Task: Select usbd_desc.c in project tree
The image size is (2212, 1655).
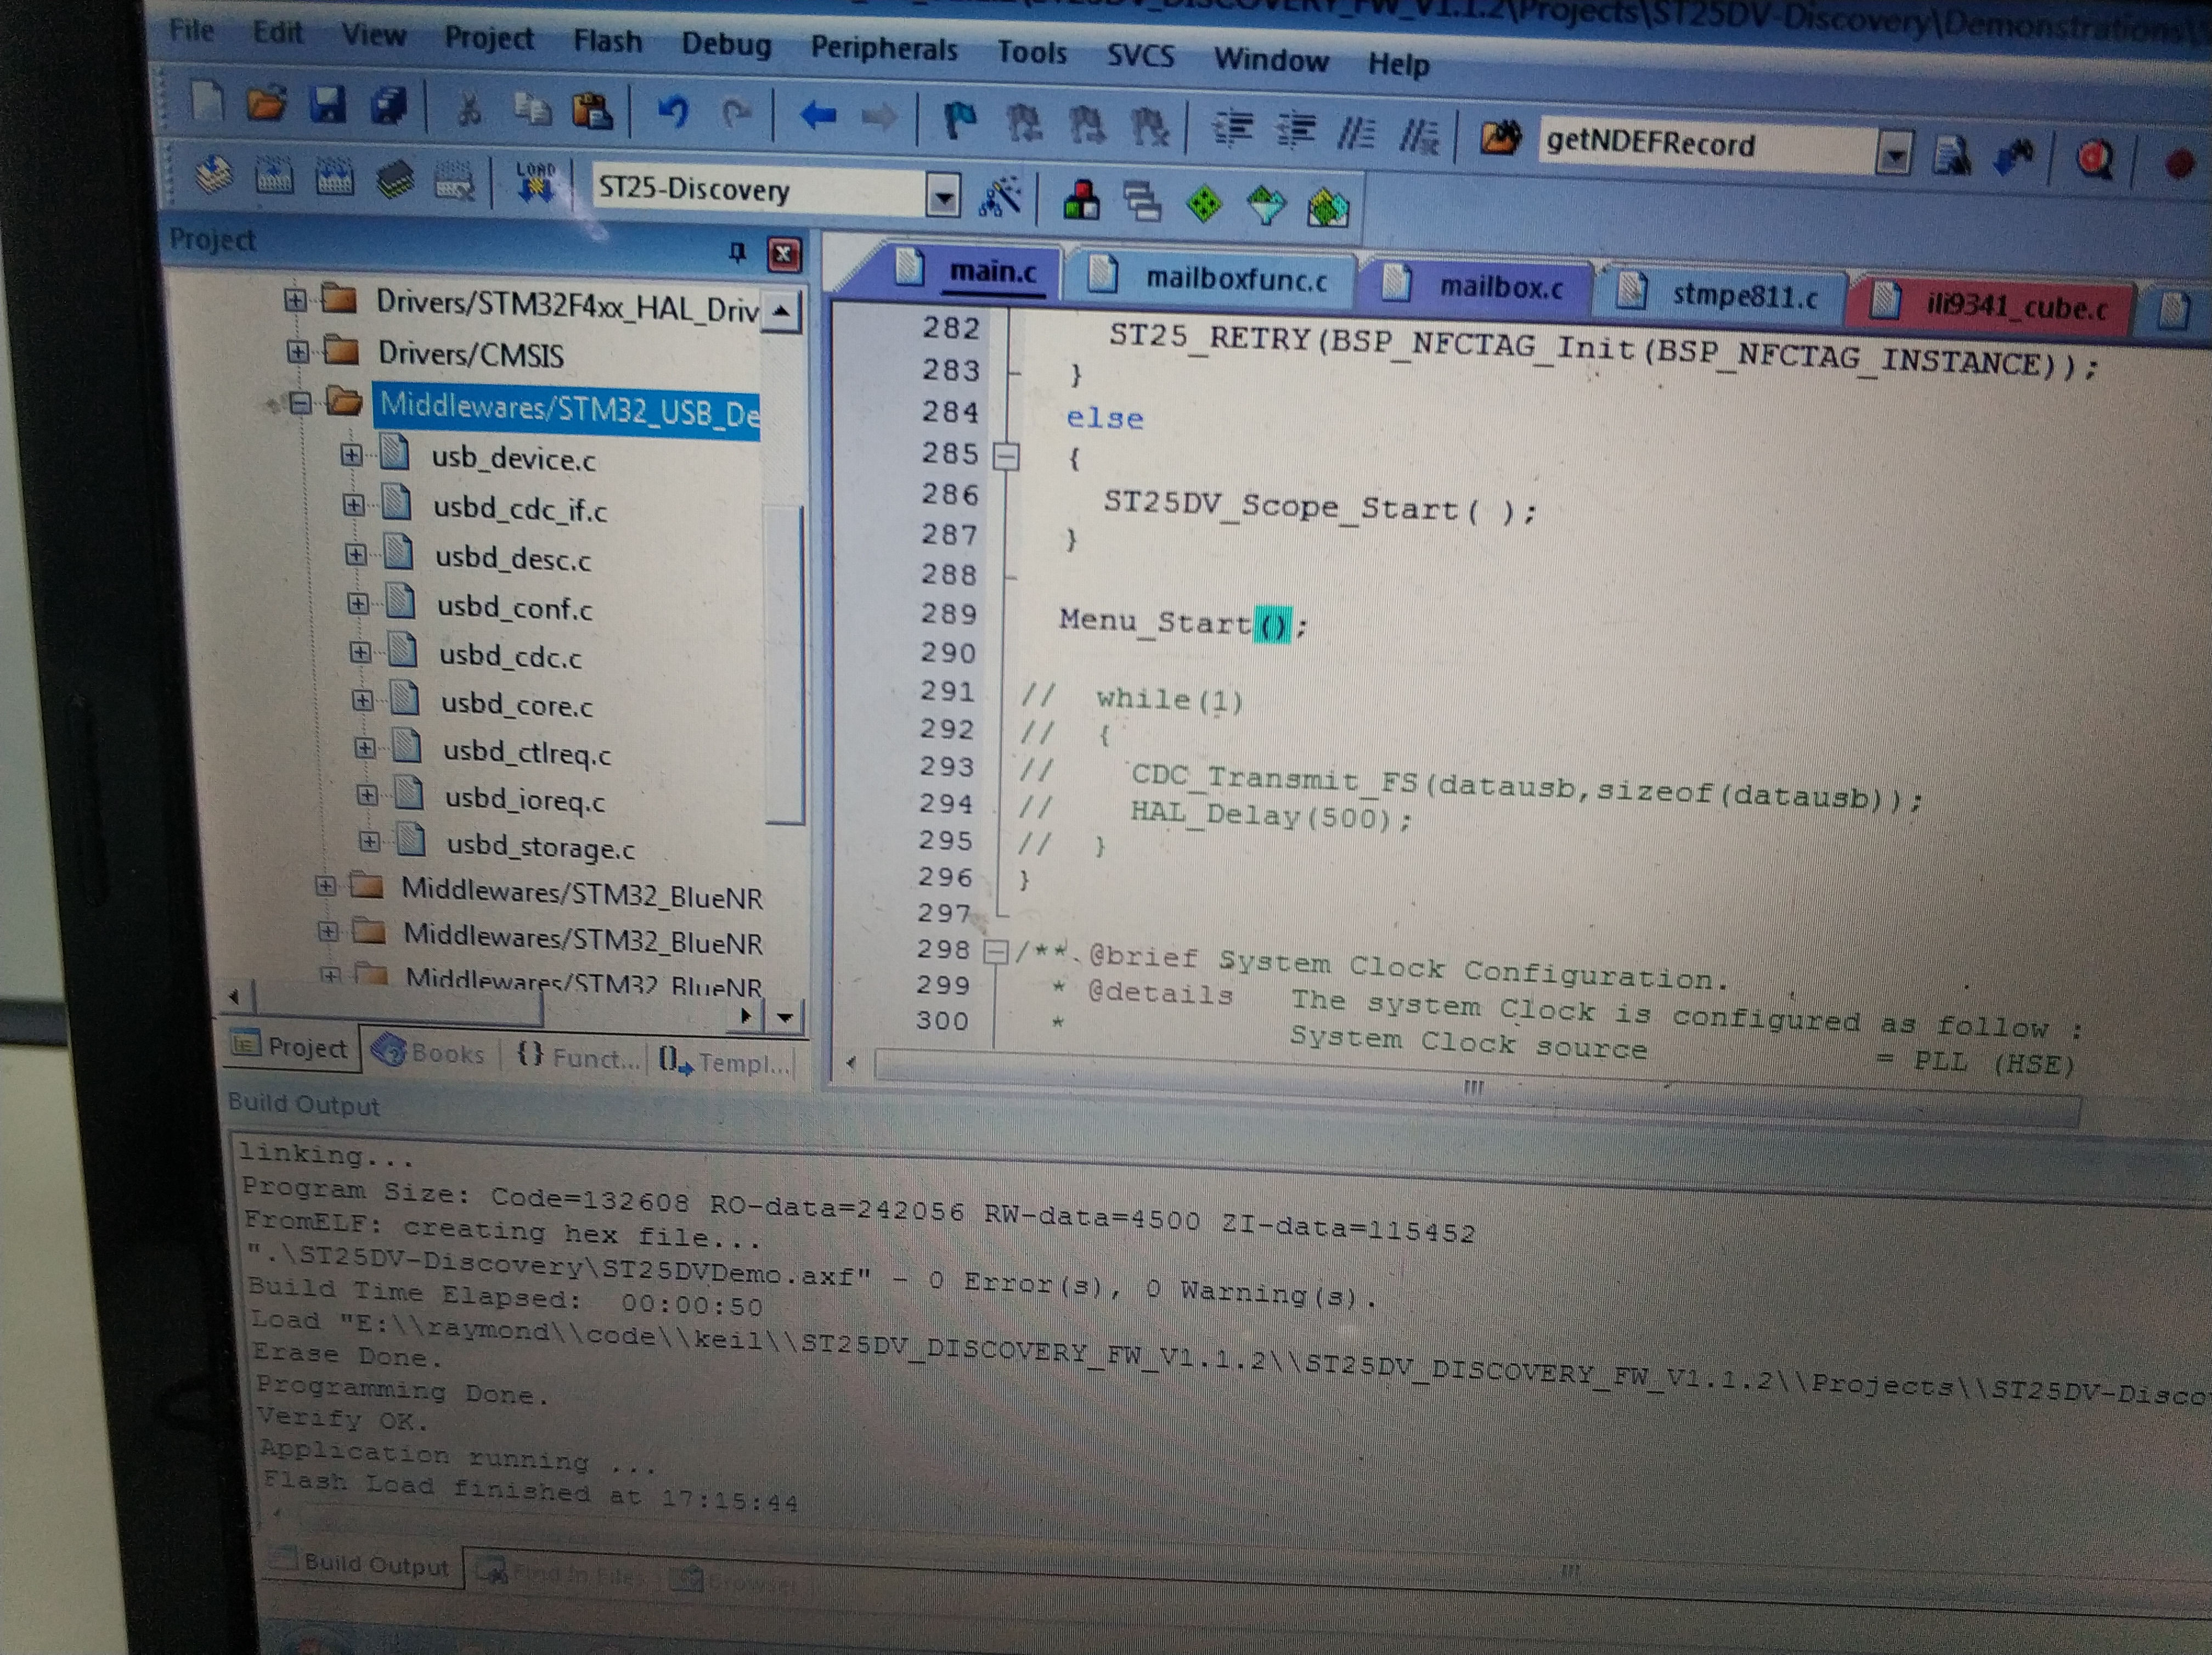Action: click(513, 558)
